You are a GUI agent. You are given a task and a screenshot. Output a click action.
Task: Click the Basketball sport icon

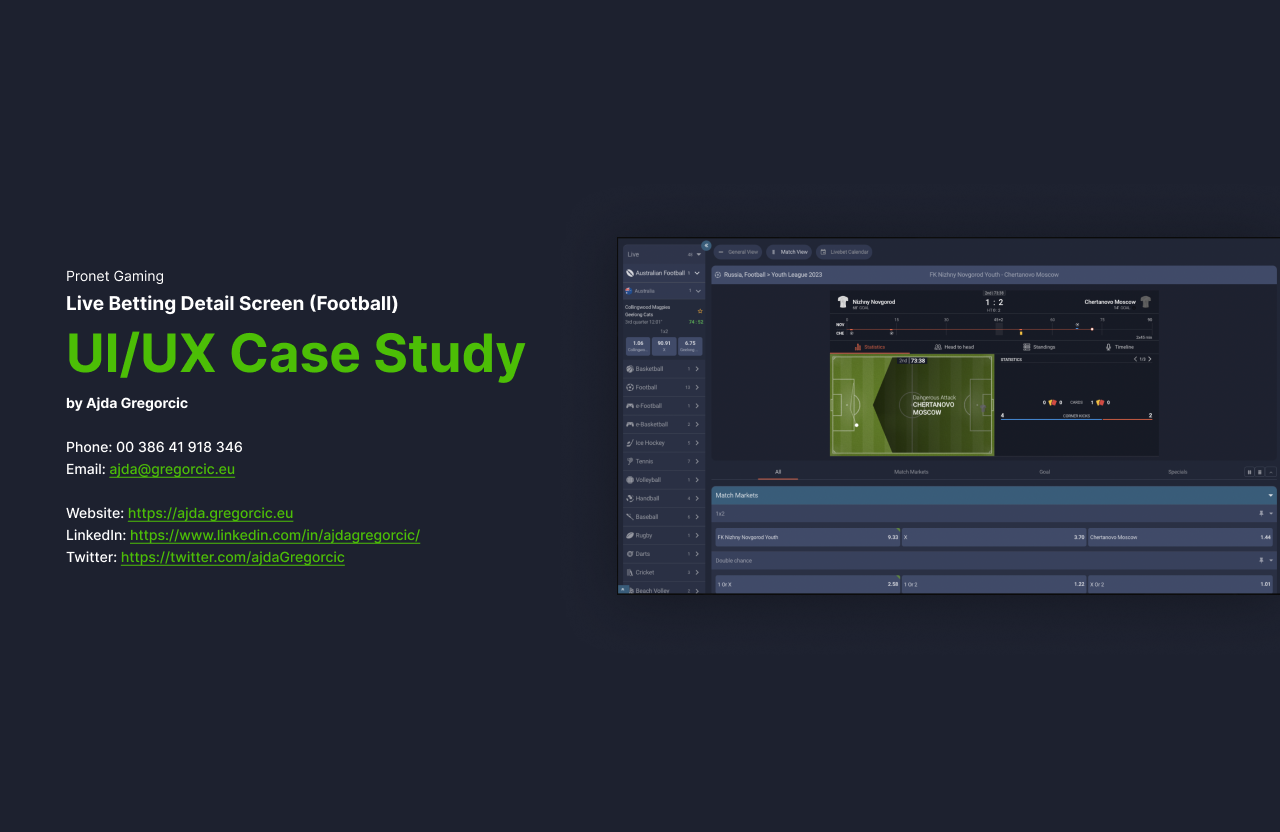[630, 369]
